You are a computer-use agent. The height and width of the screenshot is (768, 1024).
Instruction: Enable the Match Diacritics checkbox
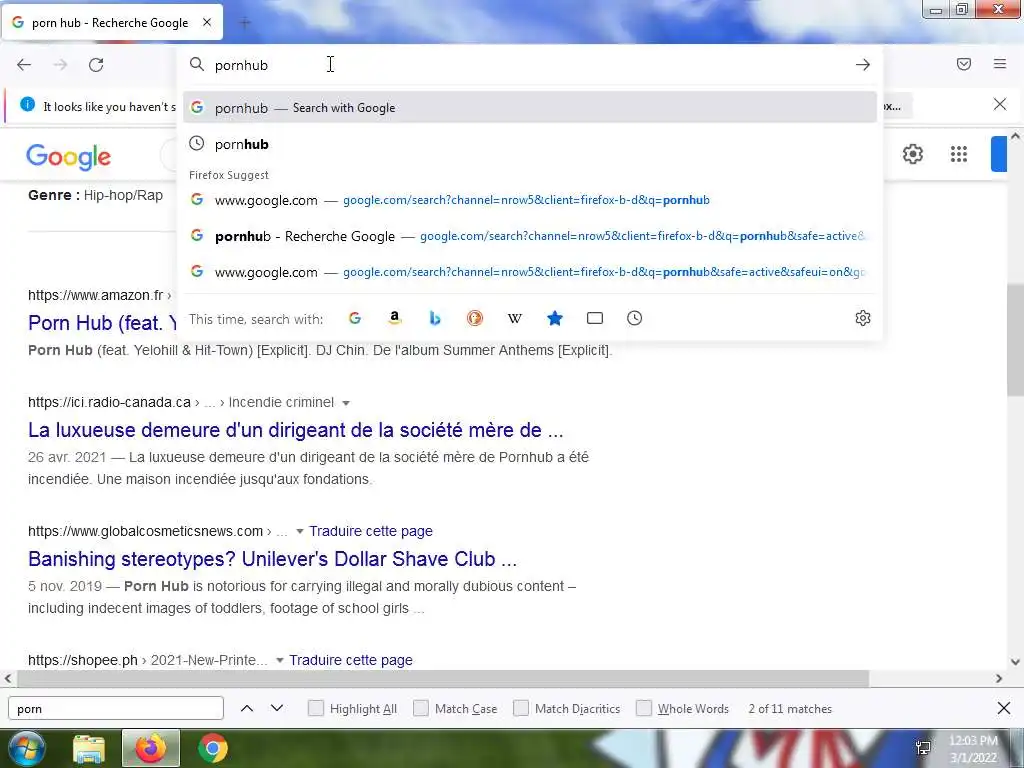point(521,708)
